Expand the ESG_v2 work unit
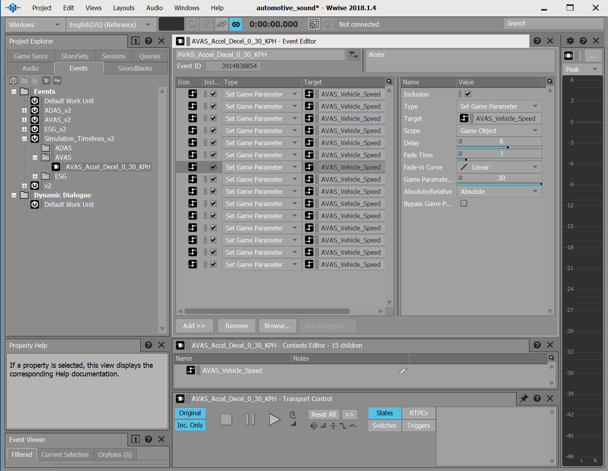Screen dimensions: 608x471 [x=24, y=129]
